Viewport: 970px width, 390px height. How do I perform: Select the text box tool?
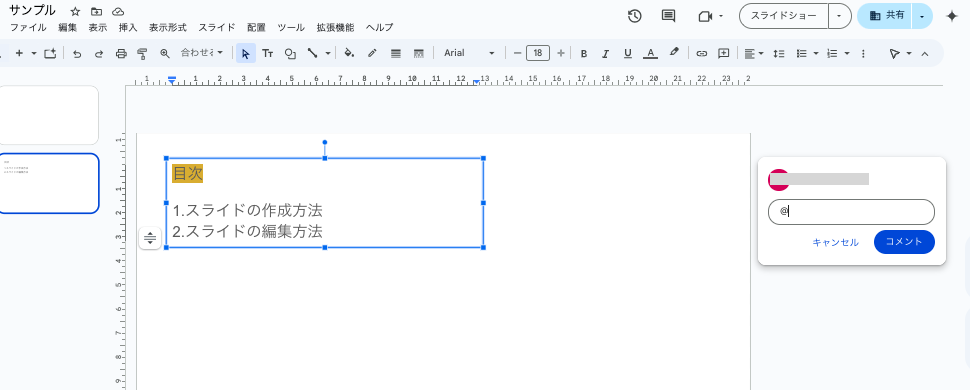point(267,53)
